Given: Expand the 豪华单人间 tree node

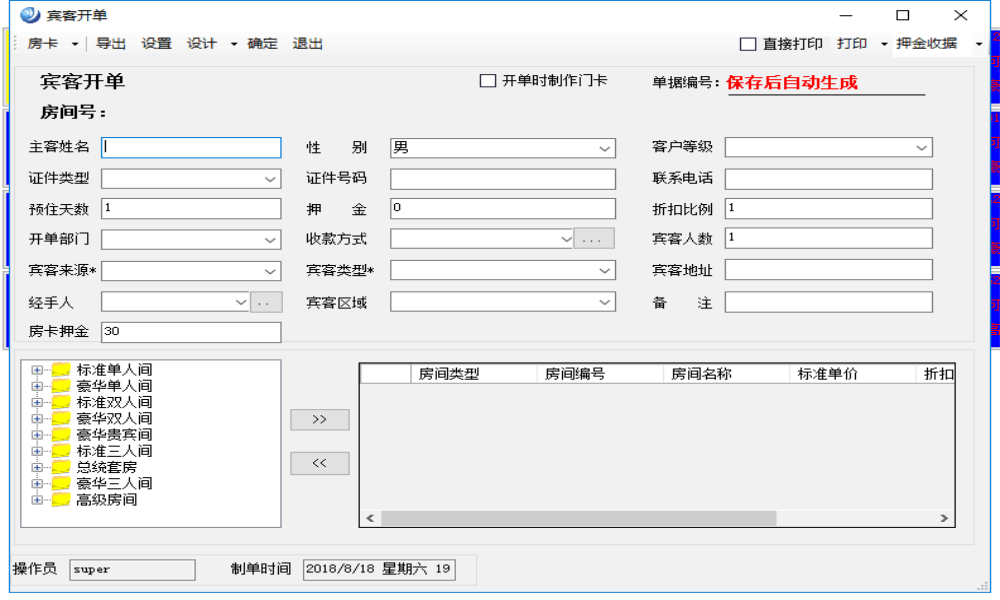Looking at the screenshot, I should click(37, 386).
